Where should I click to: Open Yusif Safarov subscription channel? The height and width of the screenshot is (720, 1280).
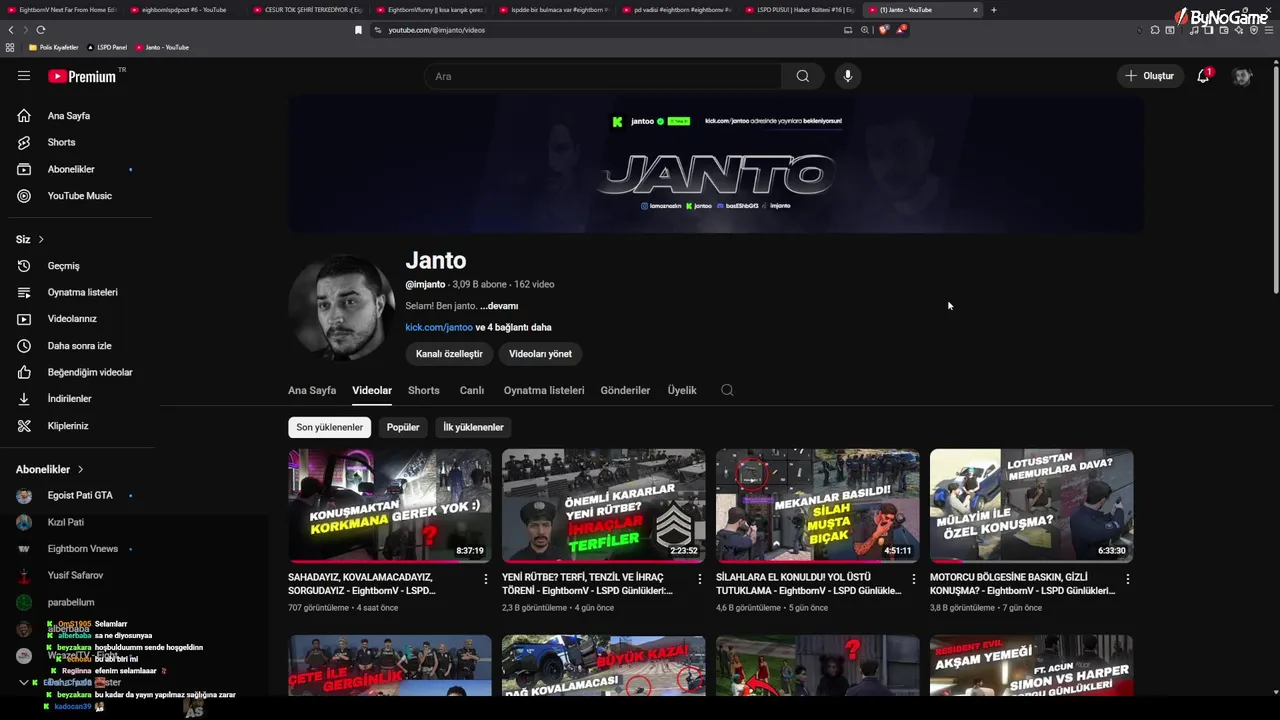coord(75,576)
